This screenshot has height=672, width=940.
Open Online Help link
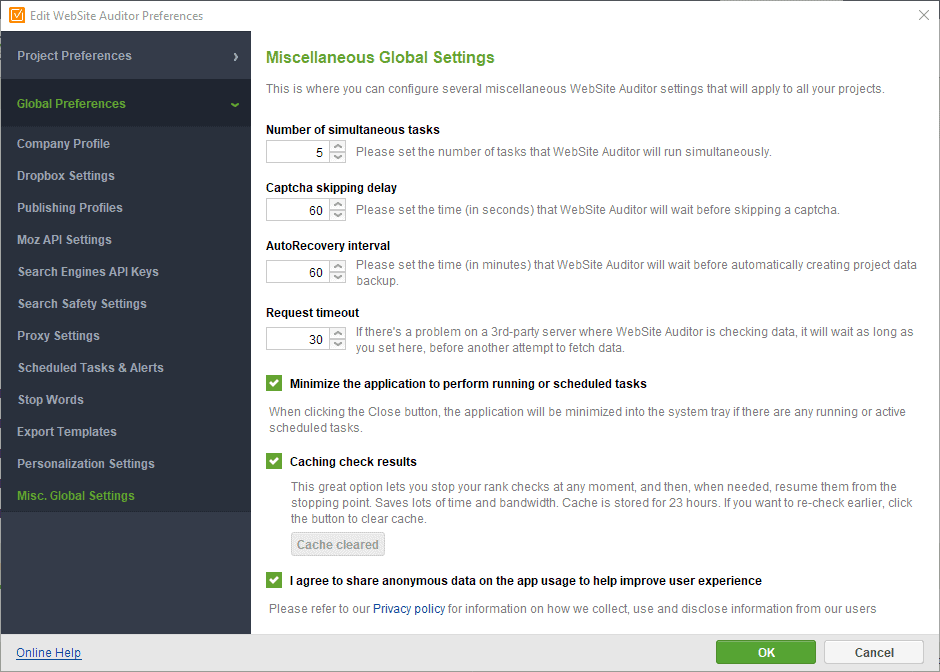point(49,652)
